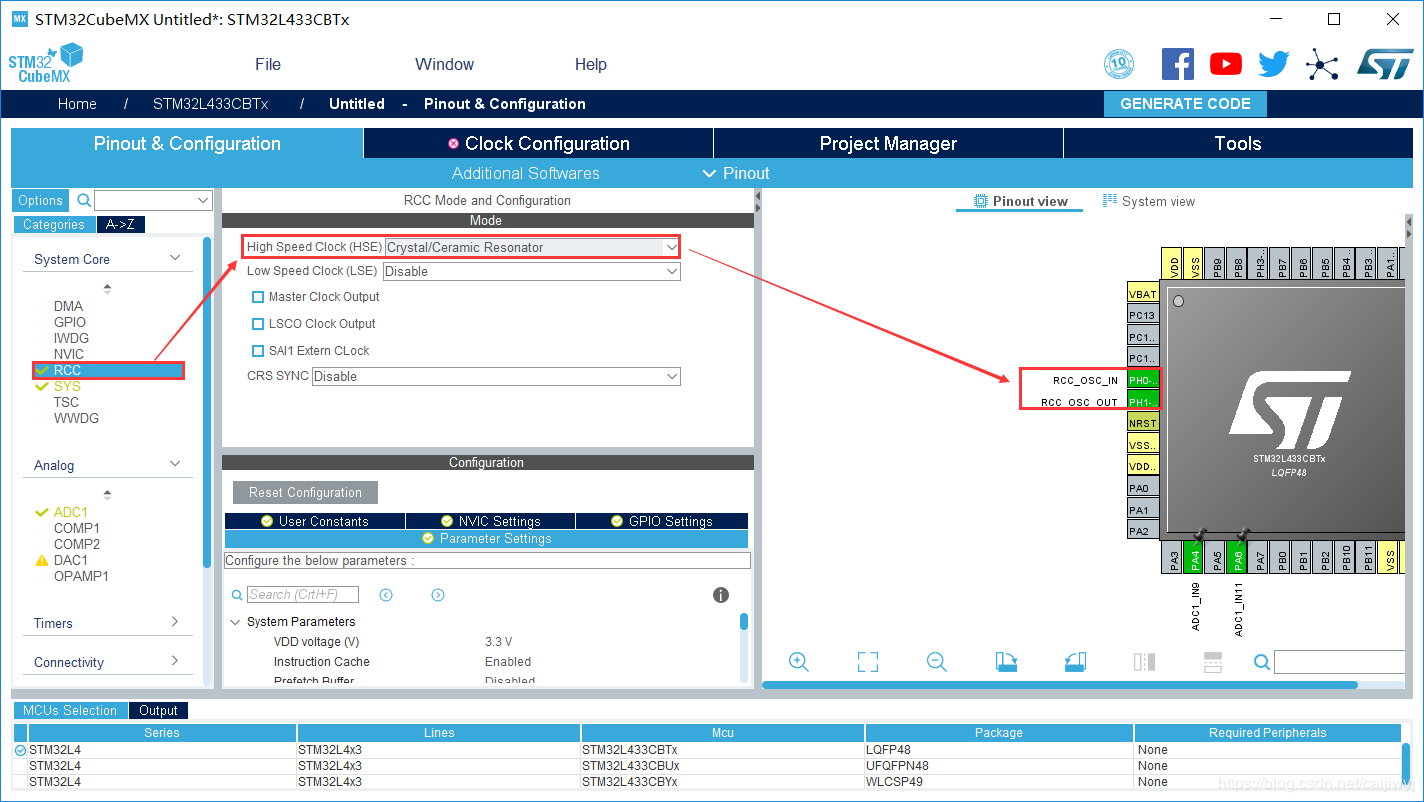1424x802 pixels.
Task: Click the GENERATE CODE button
Action: pos(1185,104)
